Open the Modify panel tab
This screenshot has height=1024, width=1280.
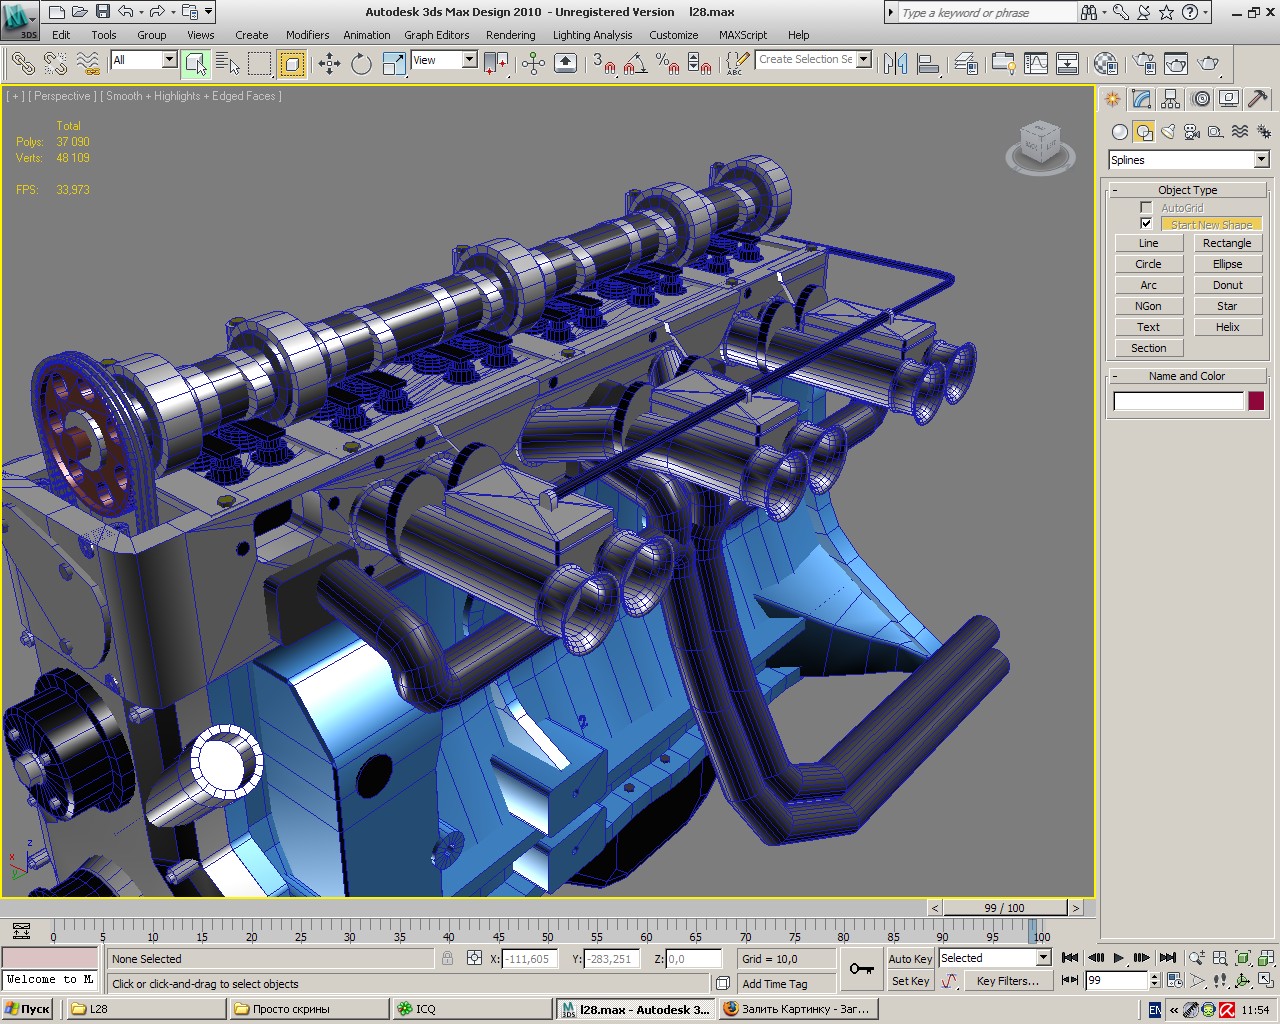click(1141, 99)
